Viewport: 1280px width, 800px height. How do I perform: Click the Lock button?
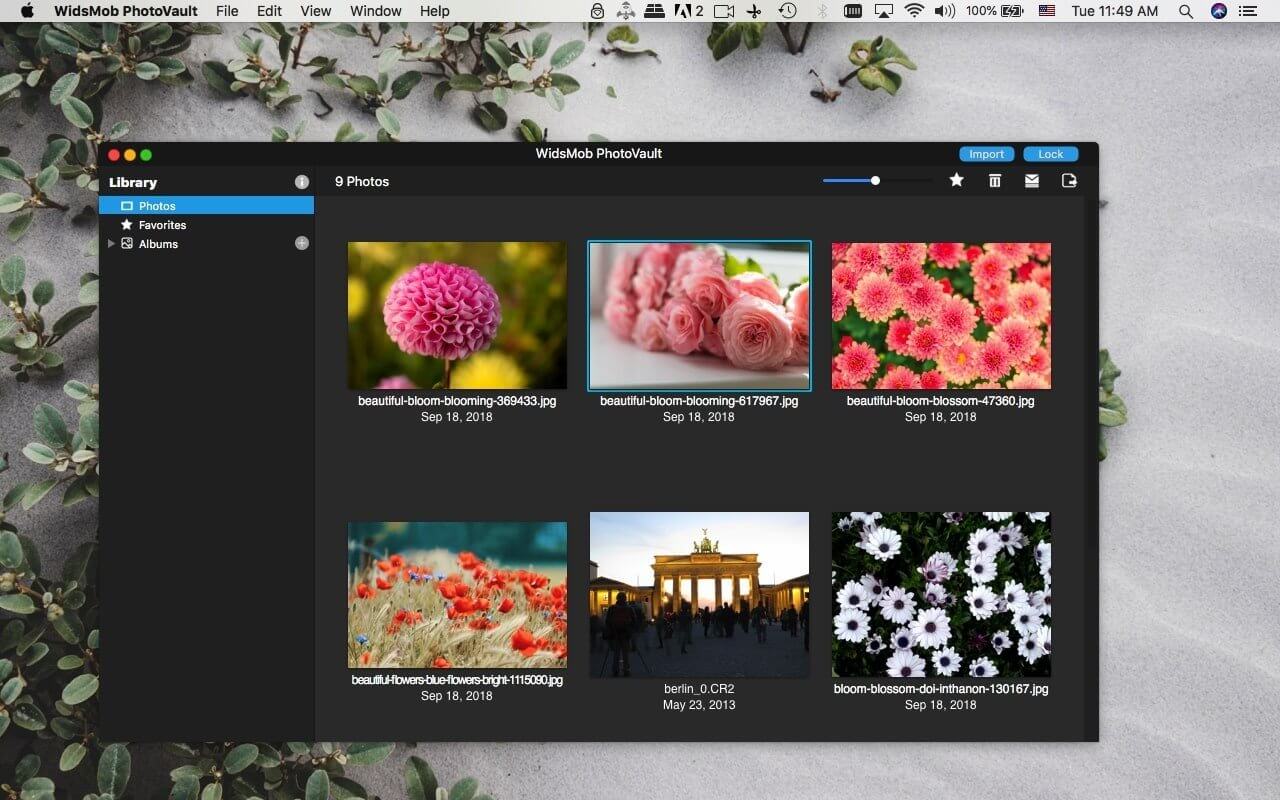(x=1050, y=153)
